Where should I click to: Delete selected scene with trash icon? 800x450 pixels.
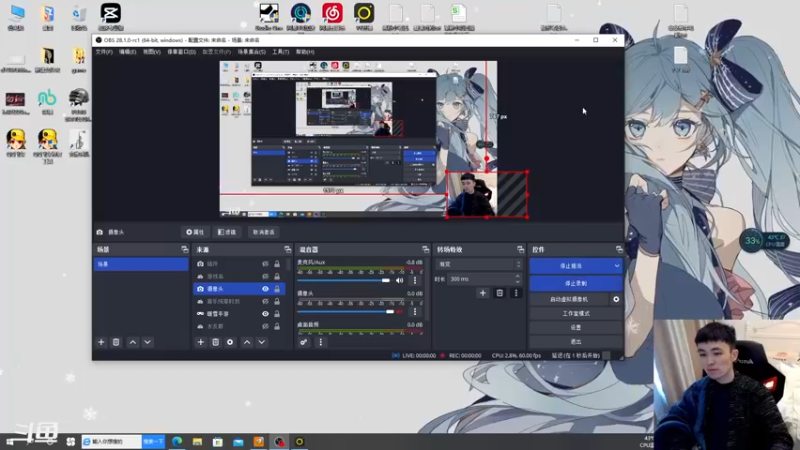pos(116,342)
